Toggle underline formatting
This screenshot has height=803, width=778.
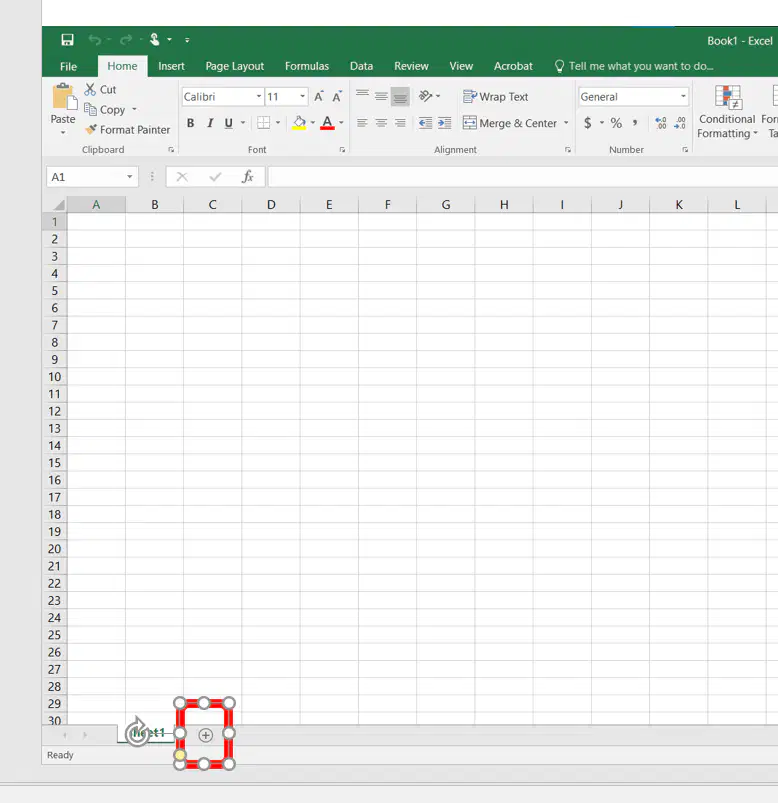click(x=228, y=123)
